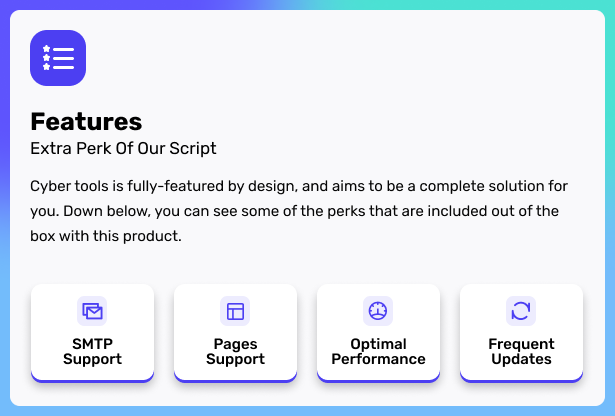Click the speedometer performance icon
Viewport: 615px width, 416px height.
click(x=378, y=311)
